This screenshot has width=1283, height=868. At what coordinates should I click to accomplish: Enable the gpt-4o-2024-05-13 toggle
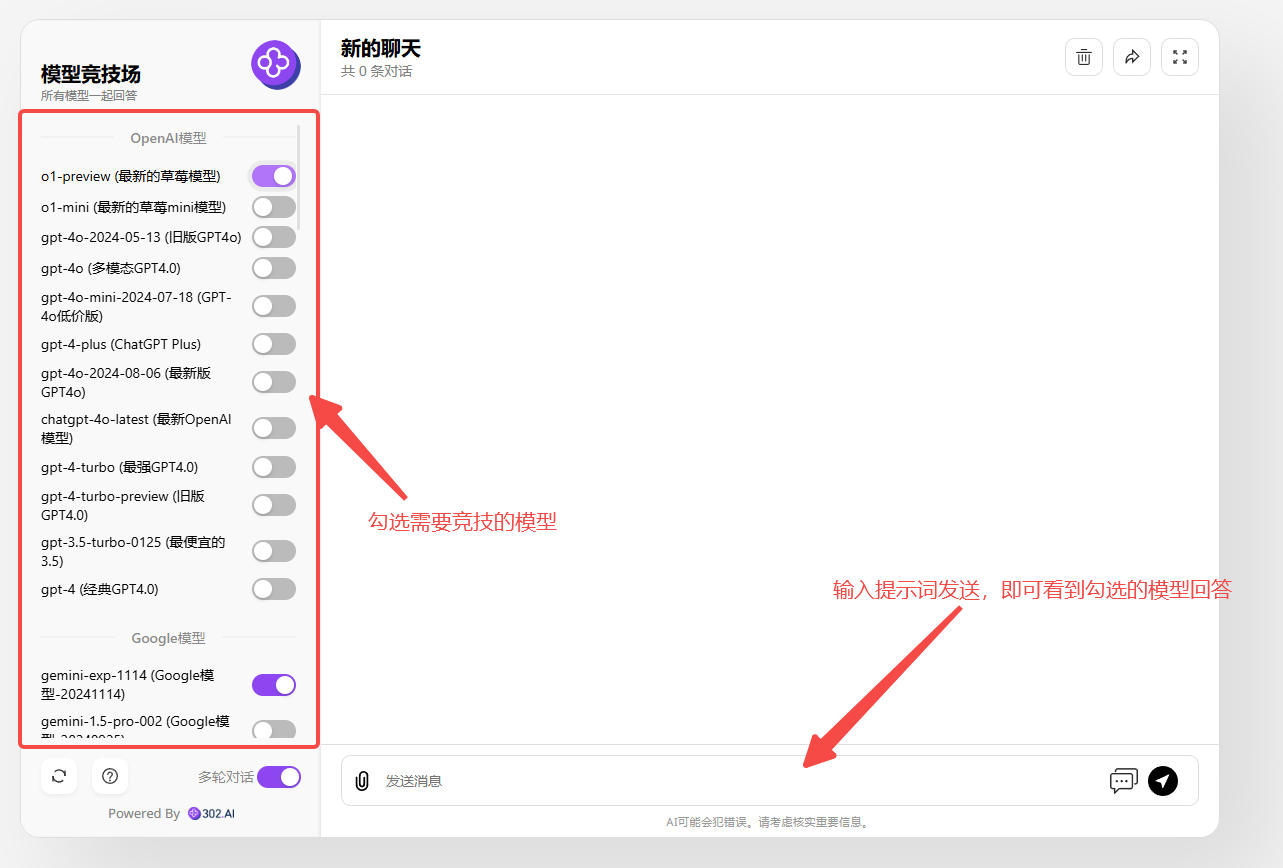tap(274, 237)
